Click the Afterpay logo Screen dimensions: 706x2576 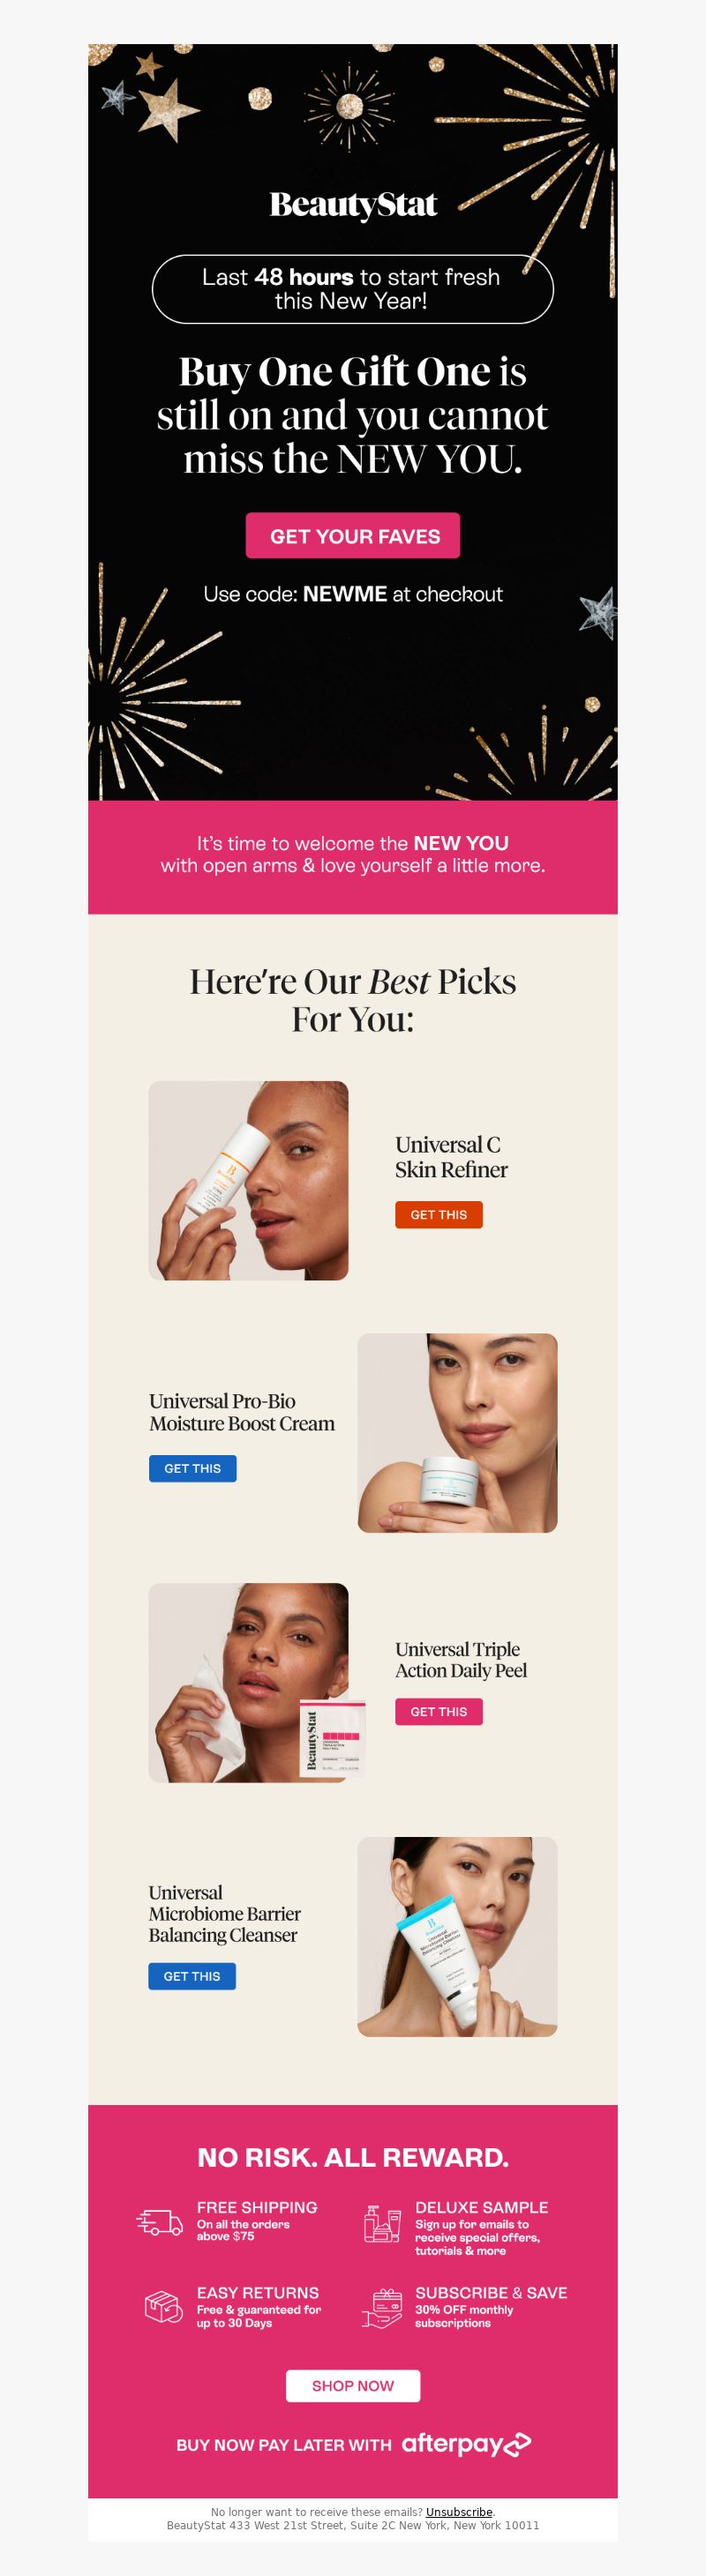[x=466, y=2444]
